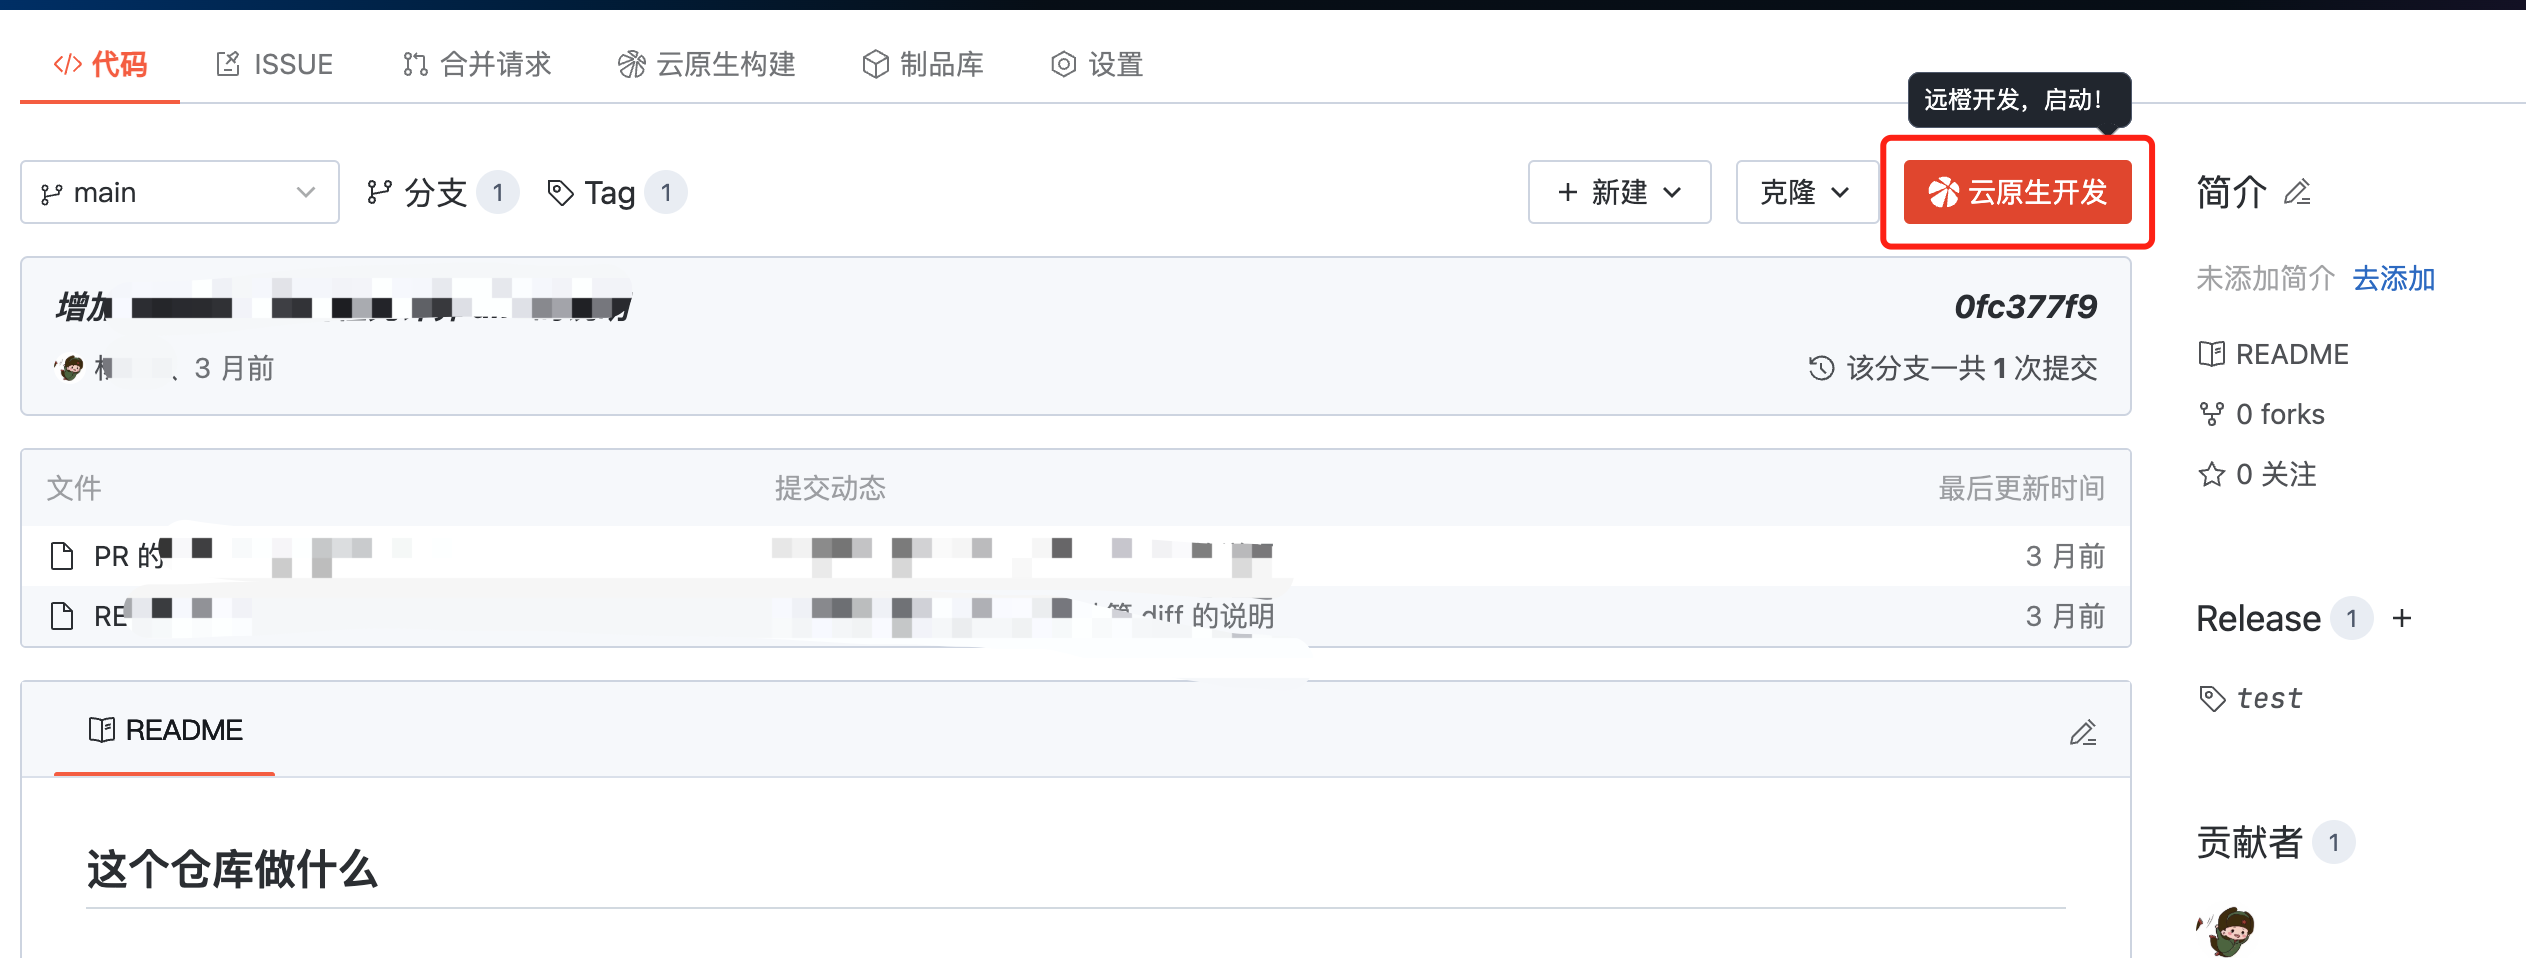This screenshot has height=958, width=2526.
Task: Go to 云原生构建 tab
Action: [706, 65]
